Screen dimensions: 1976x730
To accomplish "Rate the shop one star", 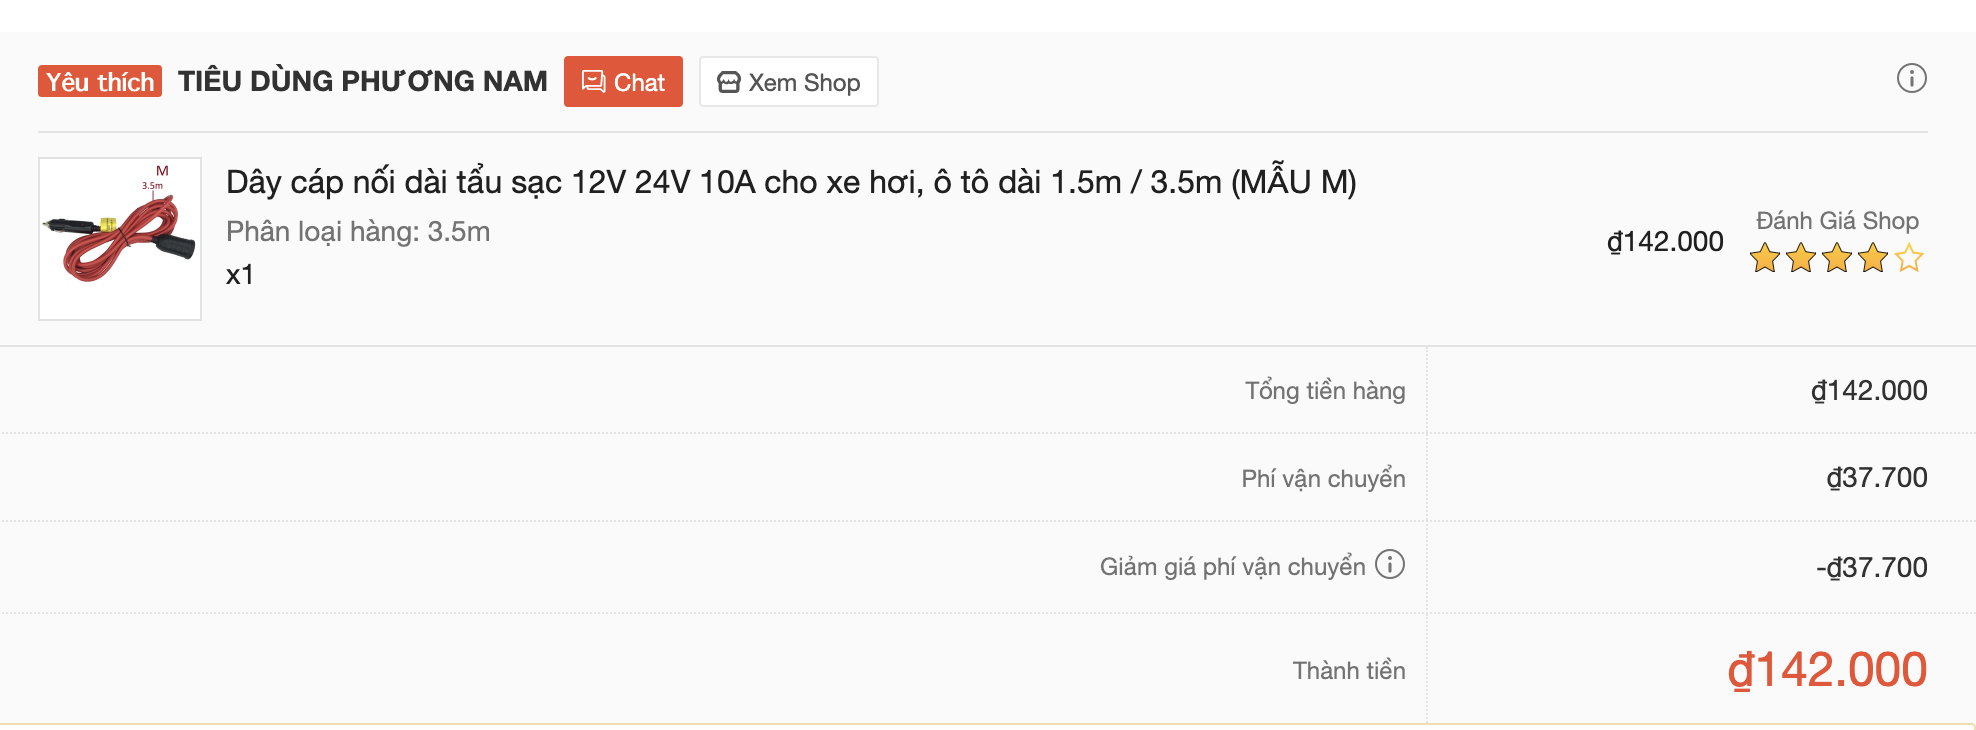I will 1765,258.
